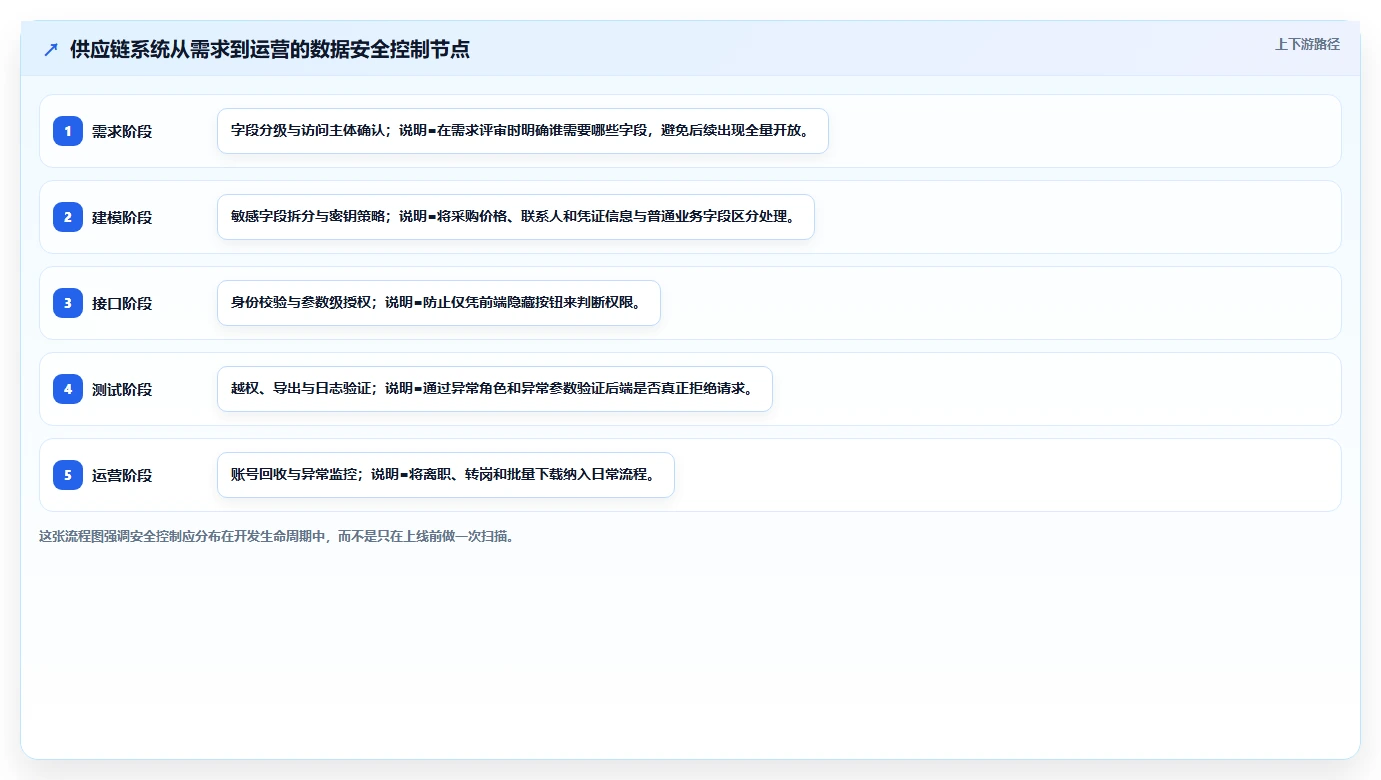This screenshot has height=780, width=1381.
Task: Select the 运营阶段 label
Action: point(122,475)
